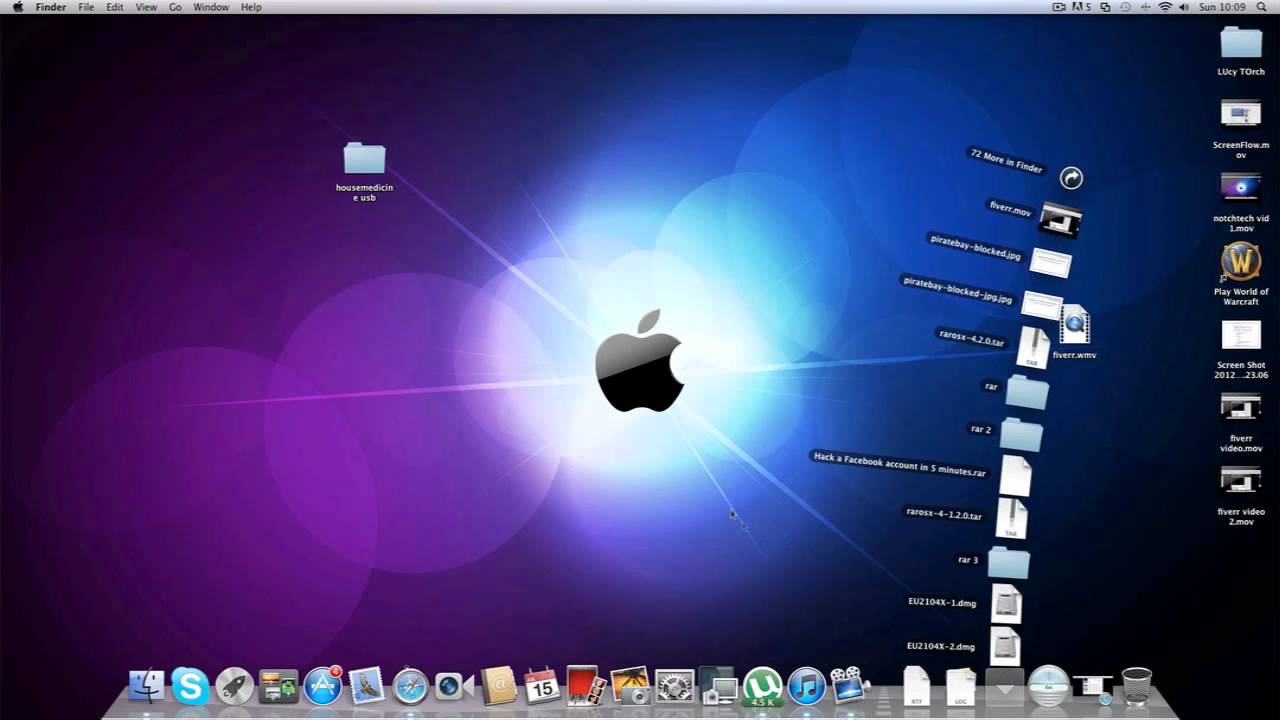
Task: Open EU2104X-2.dmg in the stack
Action: click(x=1005, y=647)
